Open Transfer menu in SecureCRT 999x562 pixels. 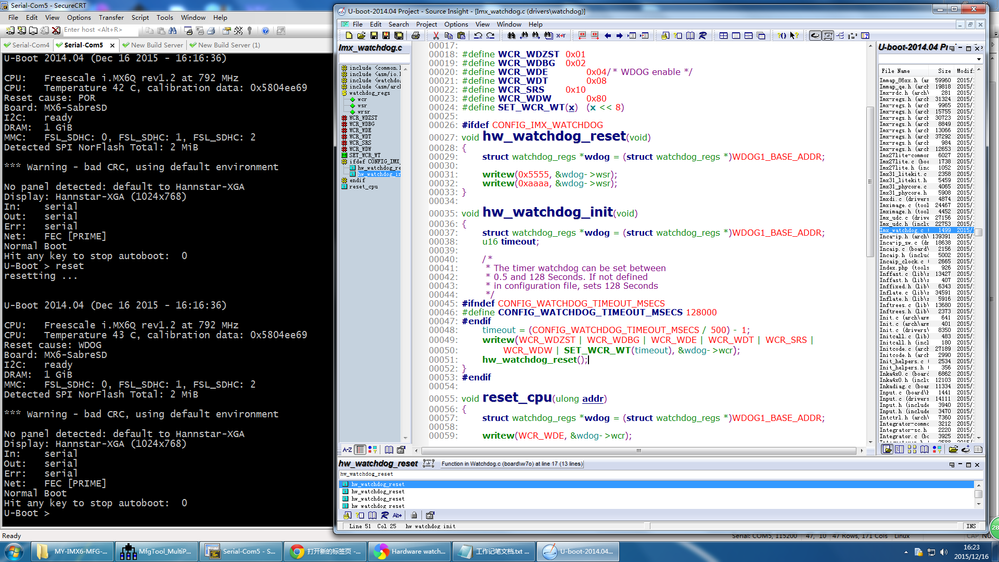coord(111,18)
